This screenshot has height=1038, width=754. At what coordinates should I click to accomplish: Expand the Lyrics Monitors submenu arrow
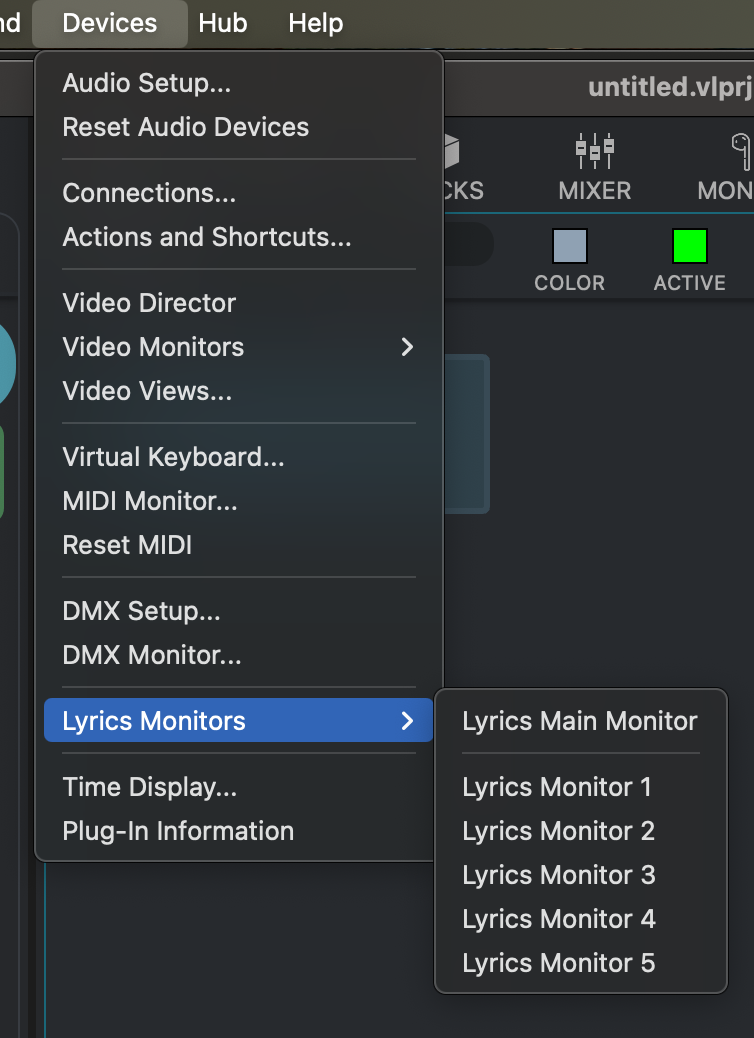point(407,721)
